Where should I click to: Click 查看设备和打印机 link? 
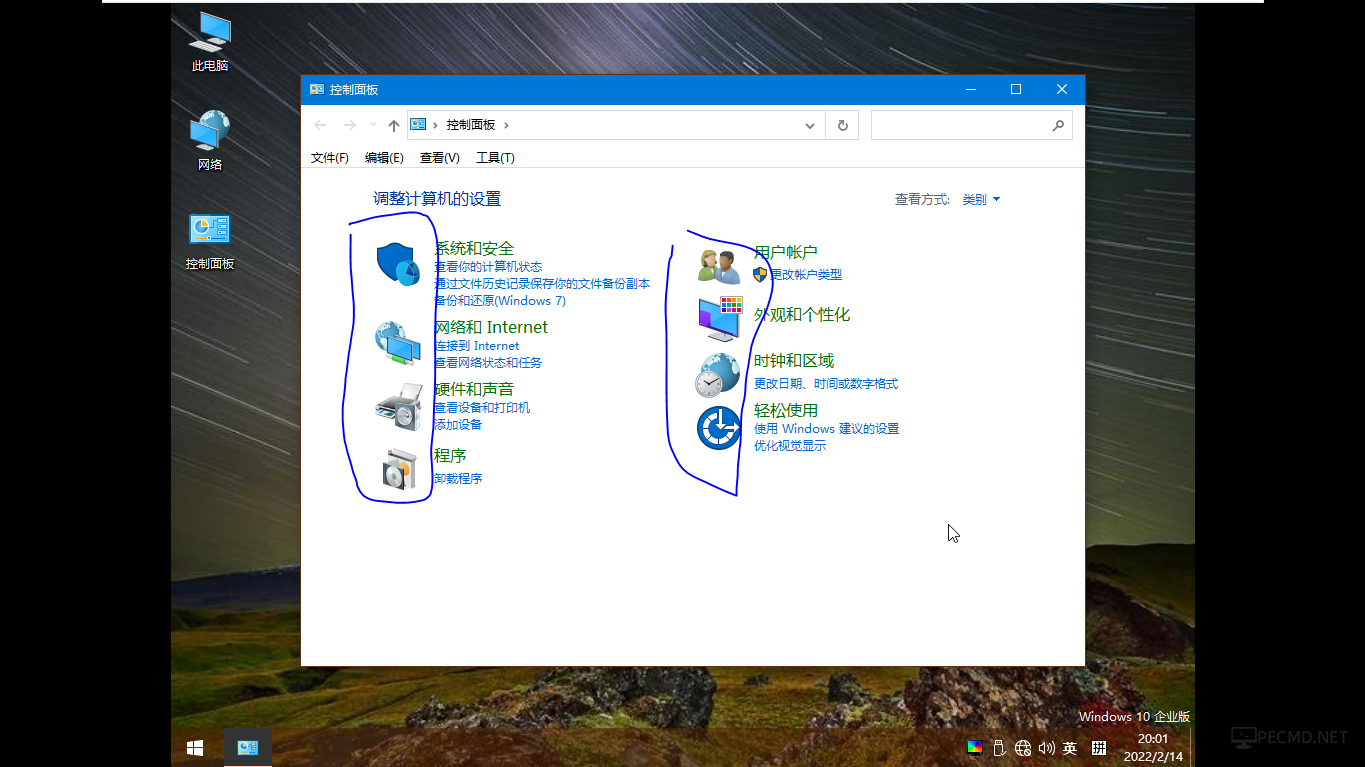482,408
